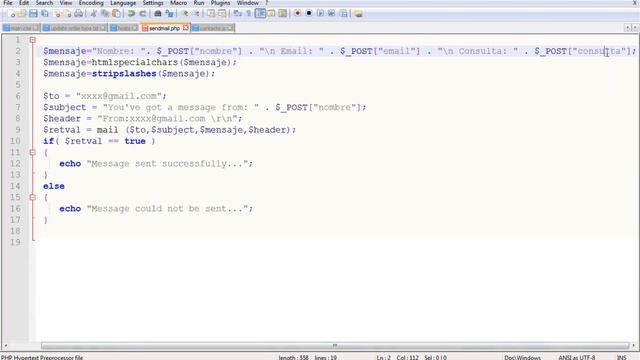Create a new file with New toolbar icon
Screen dimensions: 640x360
tap(12, 14)
